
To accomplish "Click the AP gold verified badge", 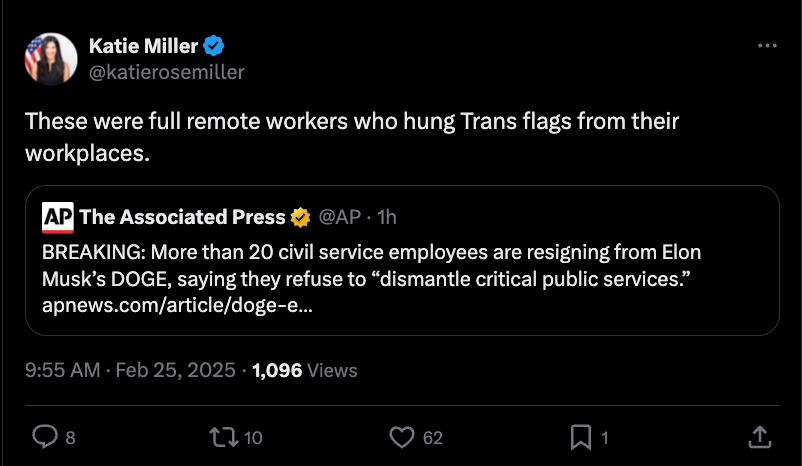I will (300, 217).
